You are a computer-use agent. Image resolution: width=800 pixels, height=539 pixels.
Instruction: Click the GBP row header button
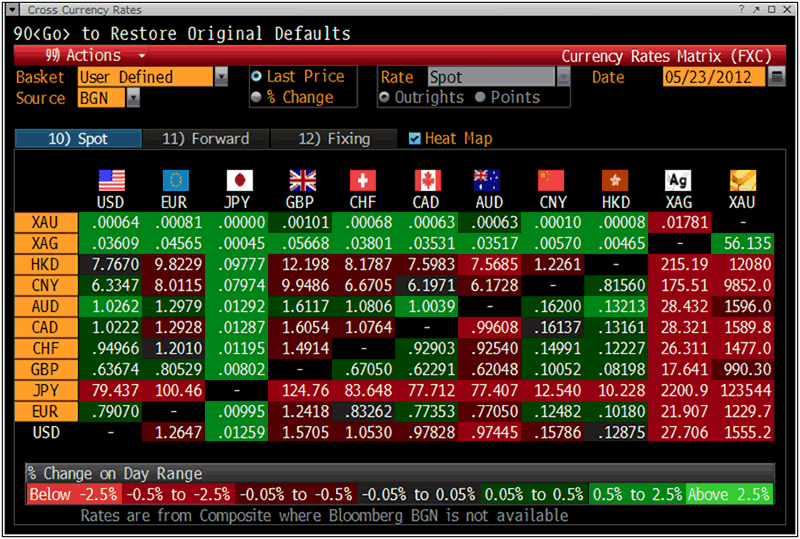[x=46, y=369]
